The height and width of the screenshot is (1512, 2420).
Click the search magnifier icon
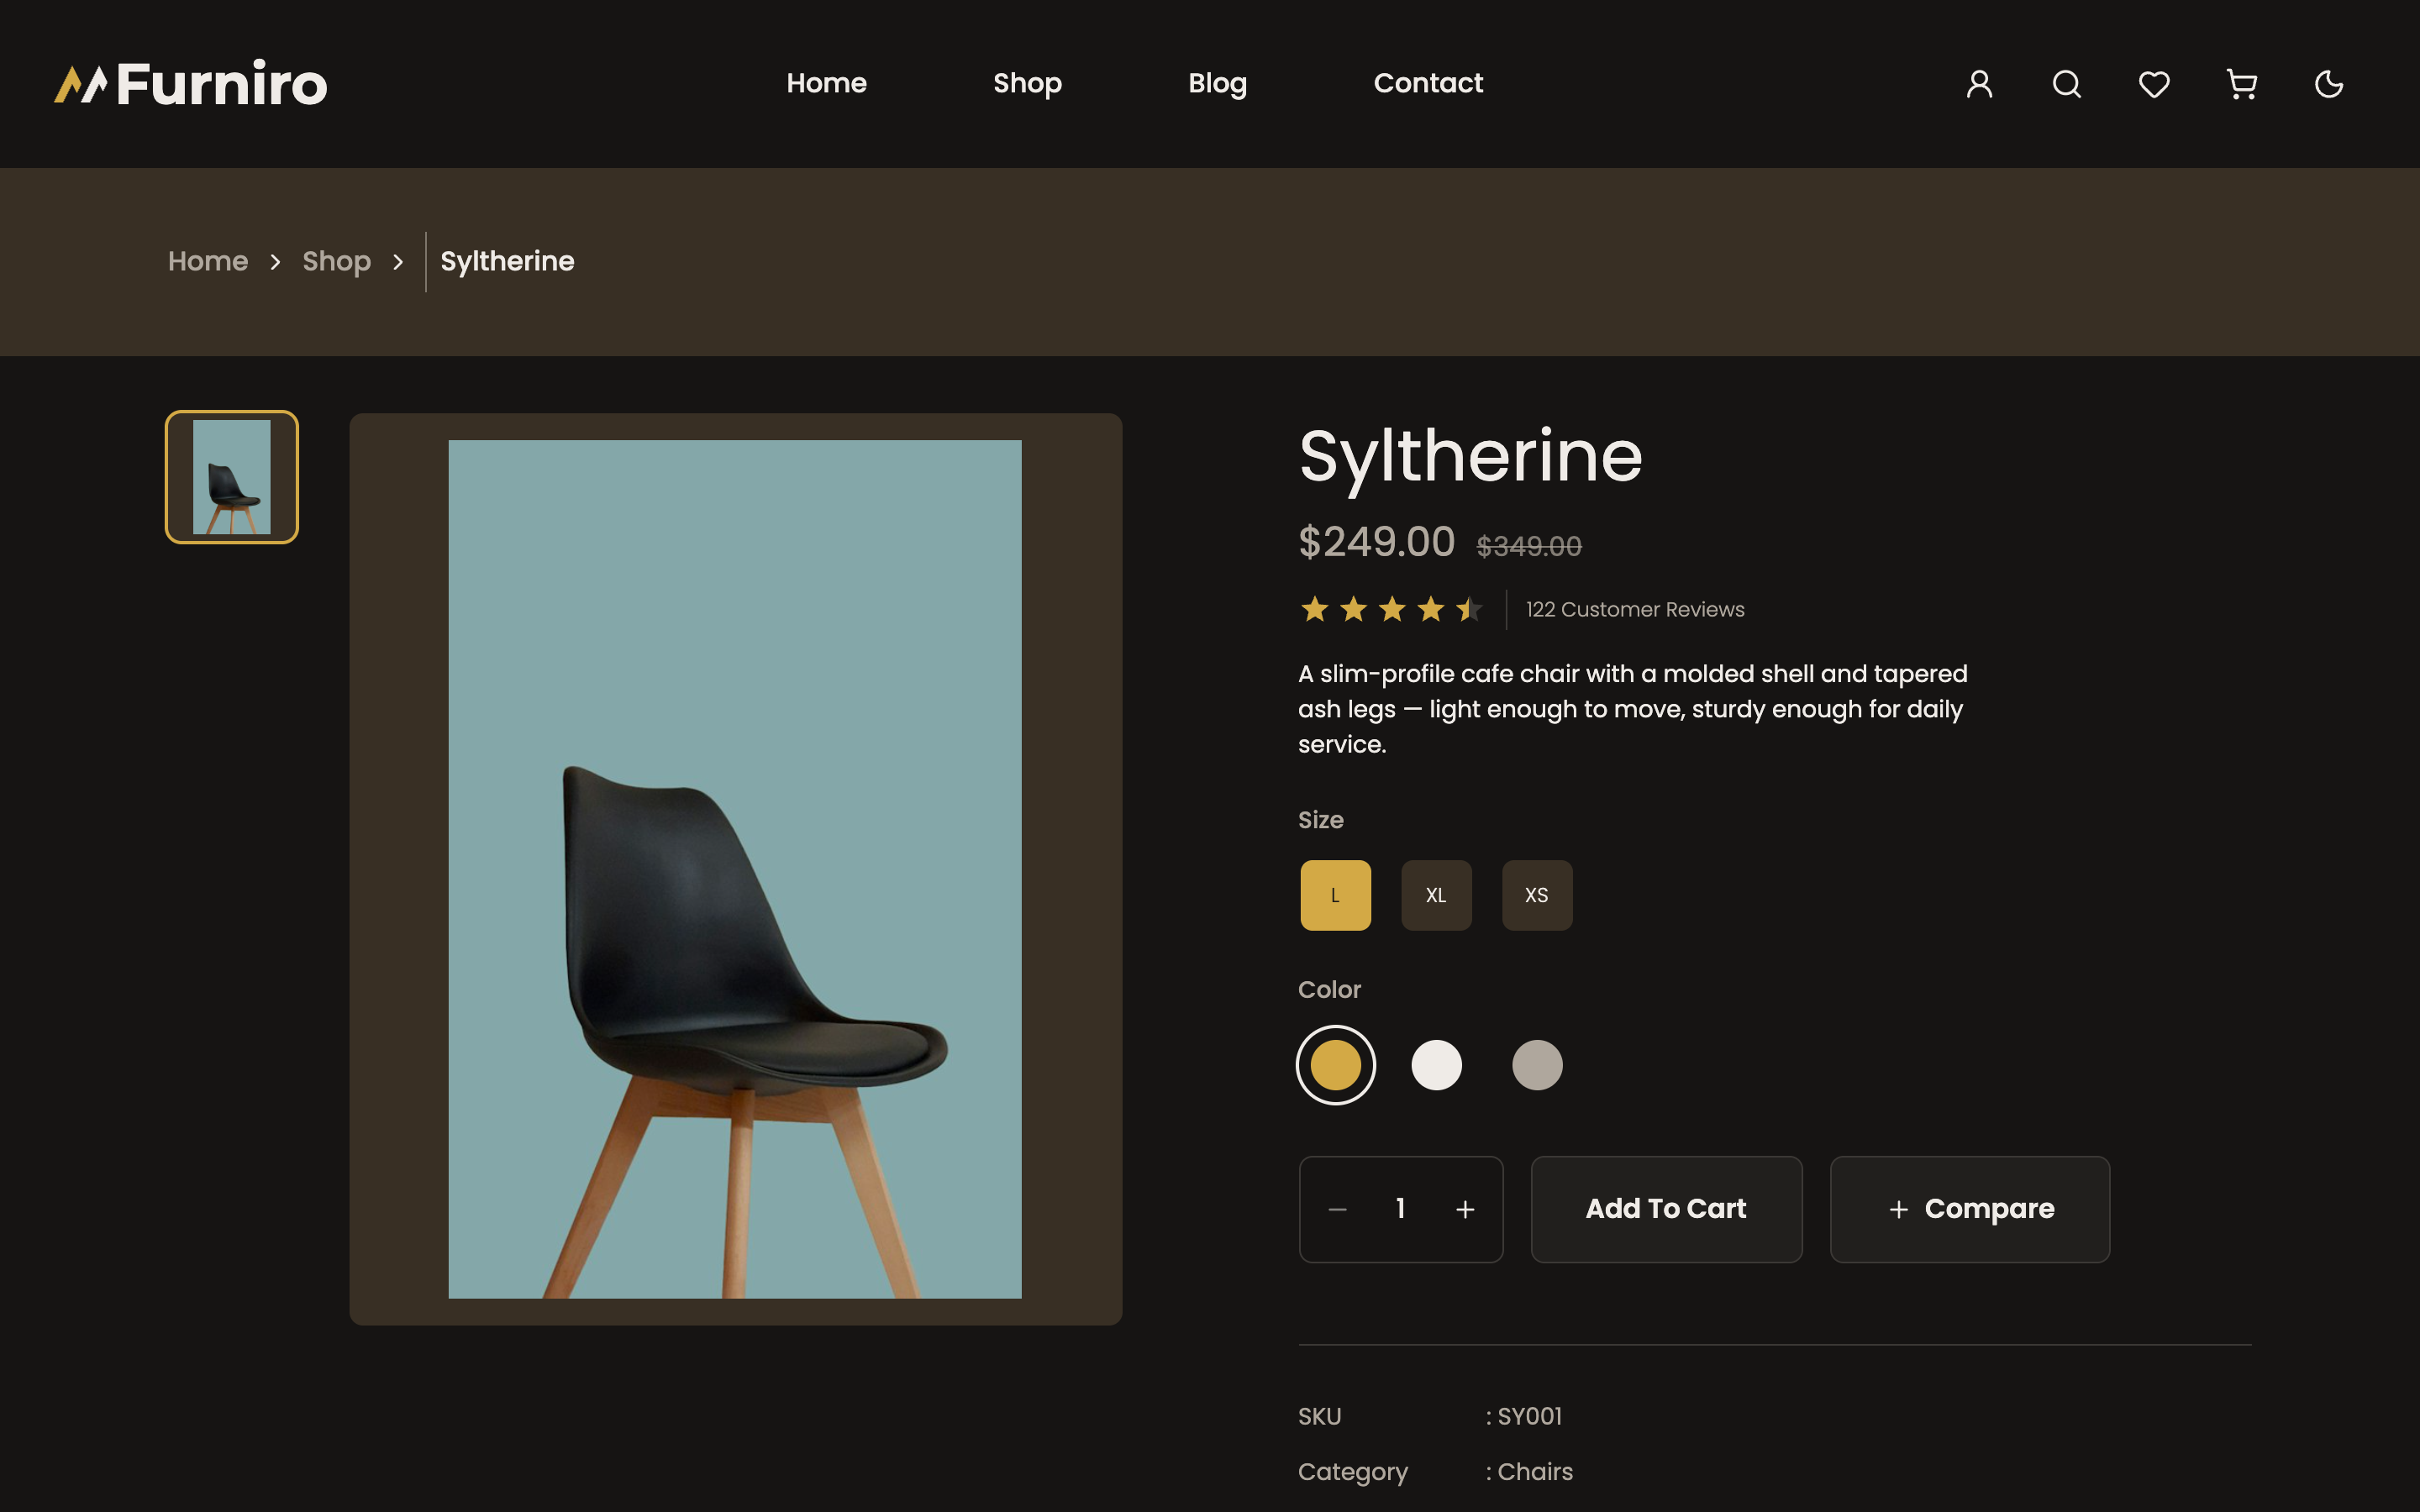coord(2067,84)
